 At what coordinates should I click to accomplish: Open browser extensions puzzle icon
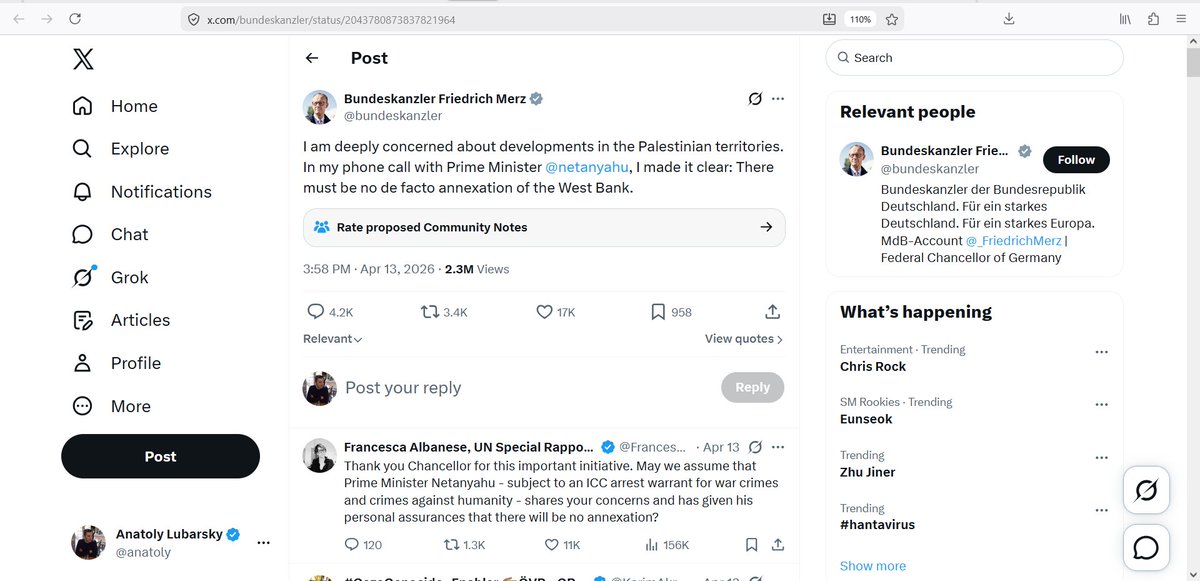pyautogui.click(x=1154, y=19)
